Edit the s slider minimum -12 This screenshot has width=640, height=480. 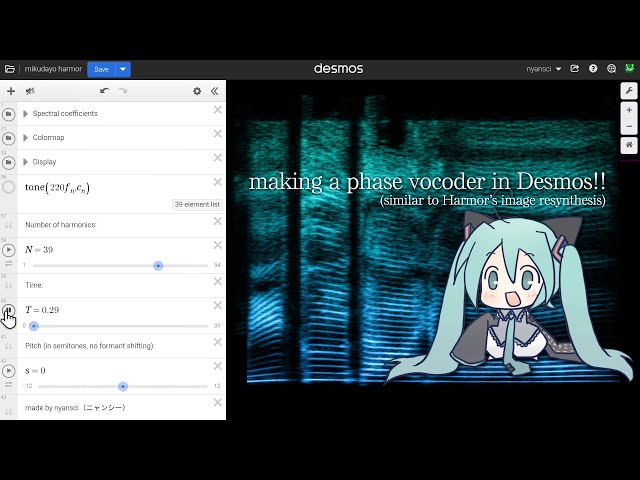coord(27,386)
